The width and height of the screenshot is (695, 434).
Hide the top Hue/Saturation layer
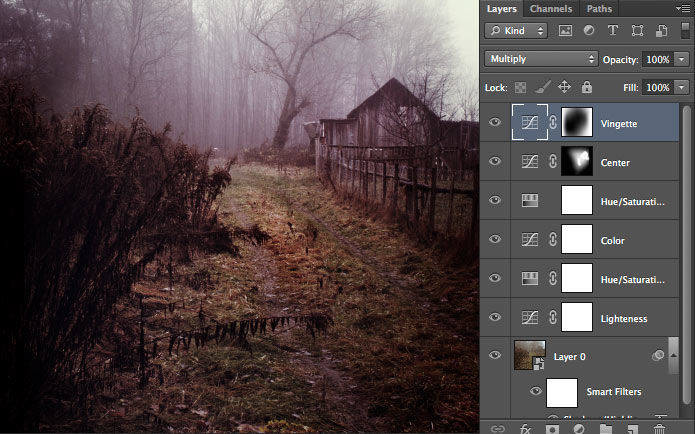click(495, 200)
